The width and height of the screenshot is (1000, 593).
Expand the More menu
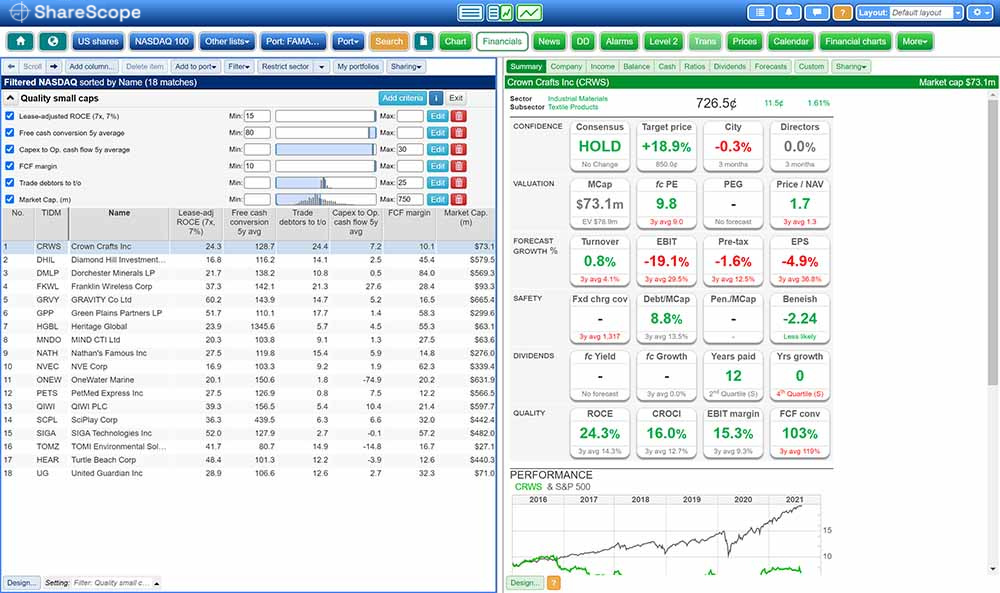(914, 42)
